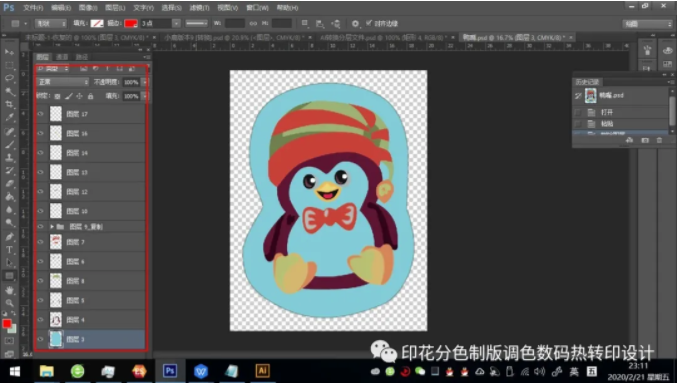The height and width of the screenshot is (383, 678).
Task: Select the Clone Stamp tool
Action: pyautogui.click(x=9, y=158)
